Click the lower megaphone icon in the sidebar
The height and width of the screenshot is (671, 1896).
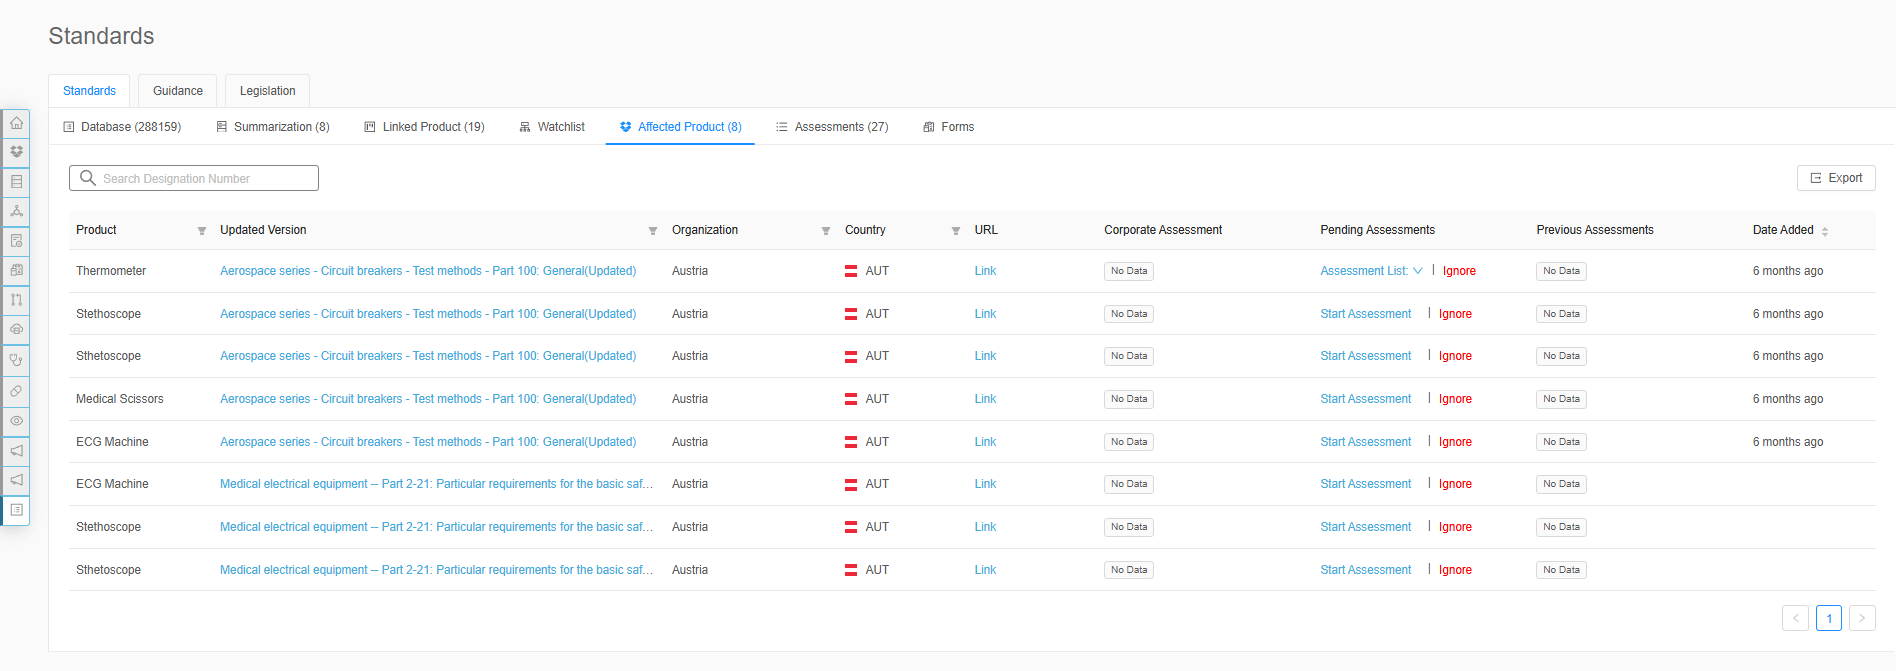coord(16,481)
